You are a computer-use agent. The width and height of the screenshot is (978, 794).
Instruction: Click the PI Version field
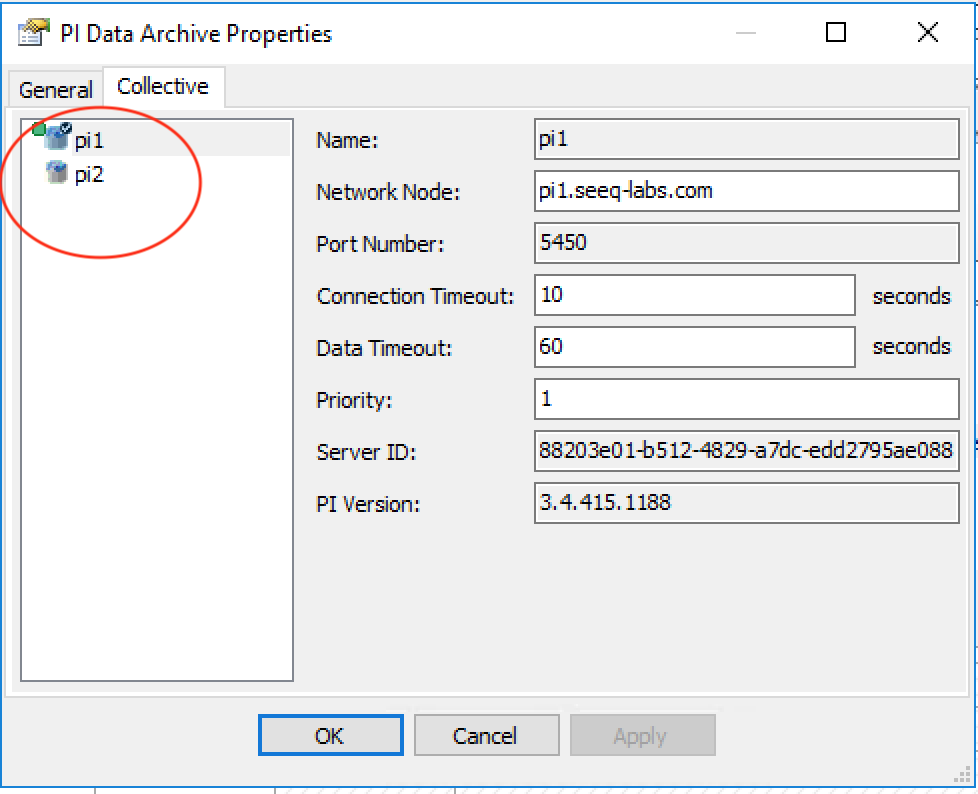pos(746,503)
